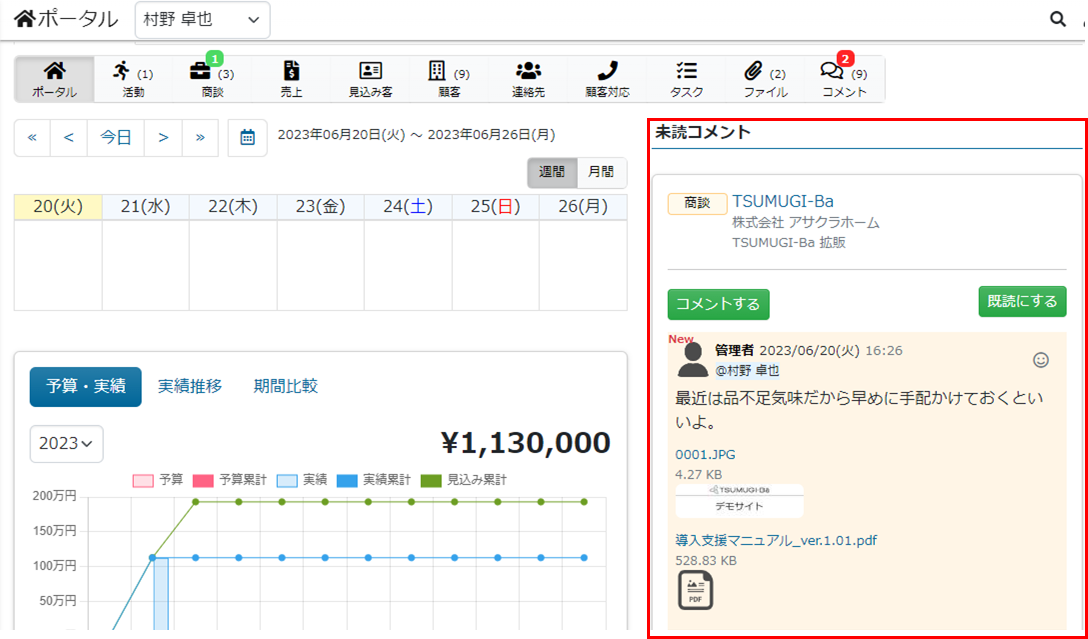Select the 22(木) day column header
Image resolution: width=1088 pixels, height=639 pixels.
point(233,207)
